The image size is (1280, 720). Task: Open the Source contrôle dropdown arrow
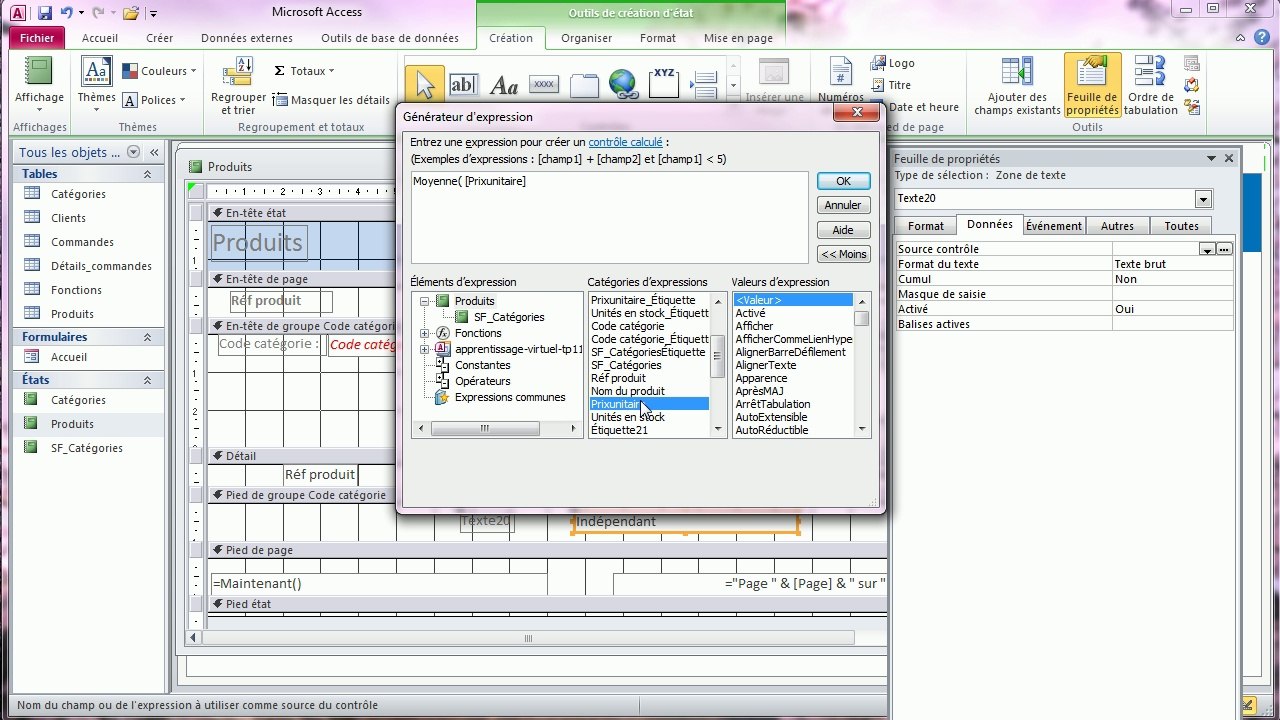1207,249
